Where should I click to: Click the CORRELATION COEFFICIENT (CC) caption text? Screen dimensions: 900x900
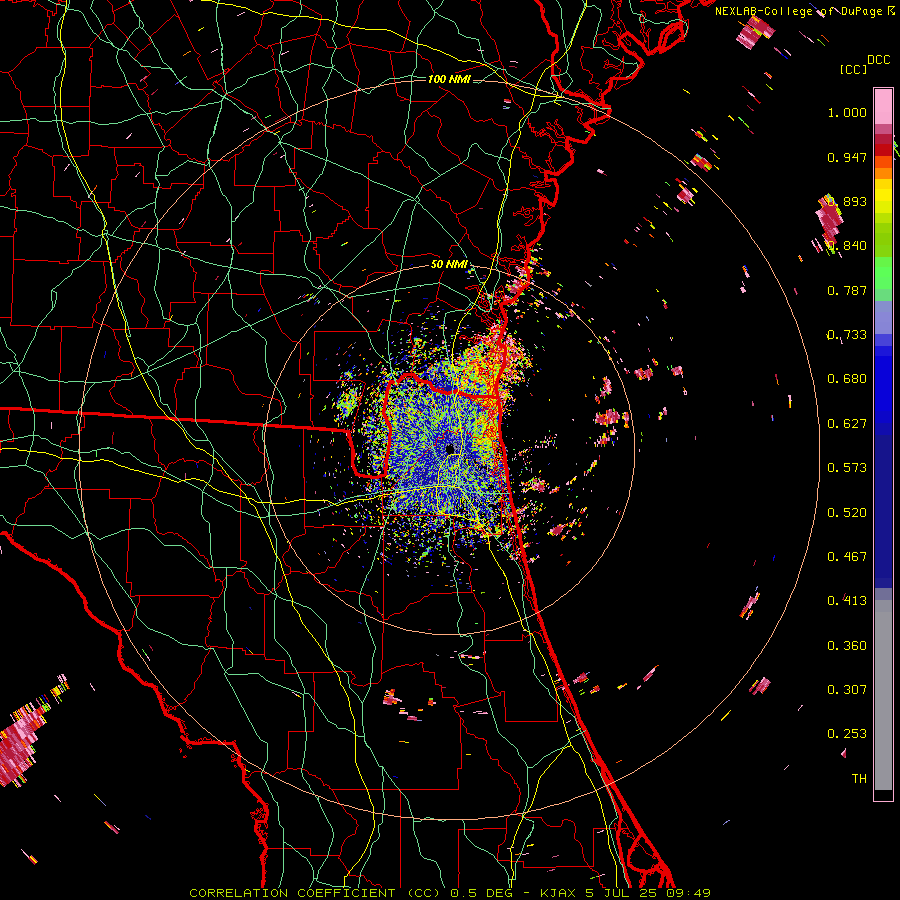tap(315, 893)
